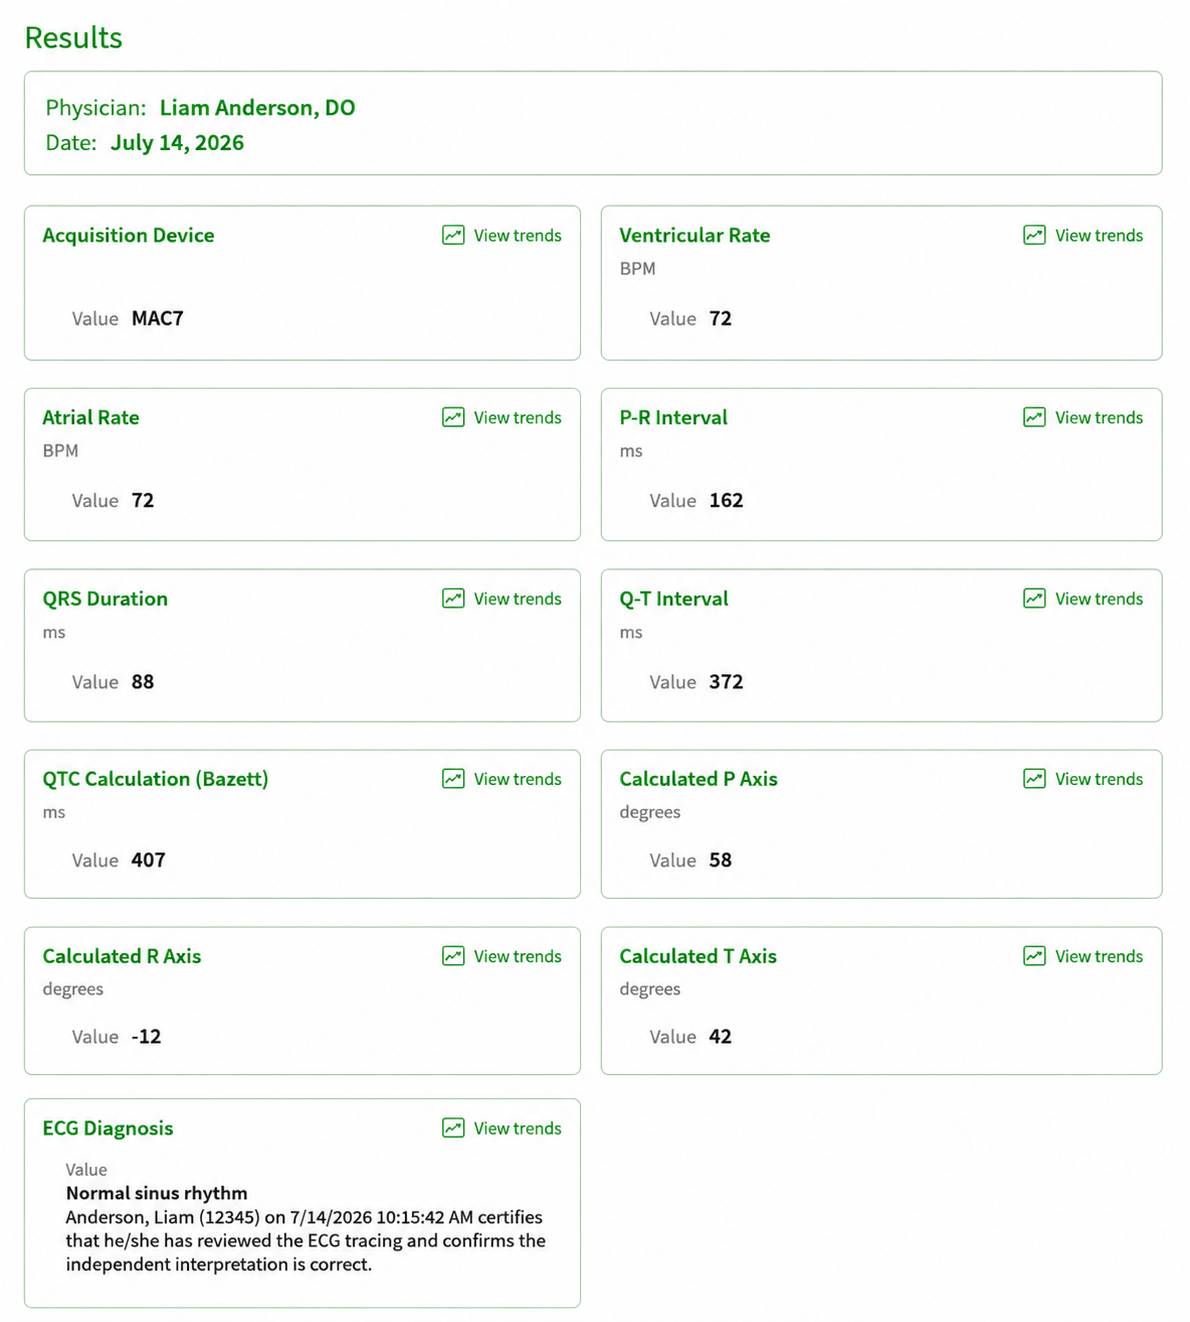Click trend chart icon for Calculated P Axis
Viewport: 1190px width, 1322px height.
coord(1034,778)
